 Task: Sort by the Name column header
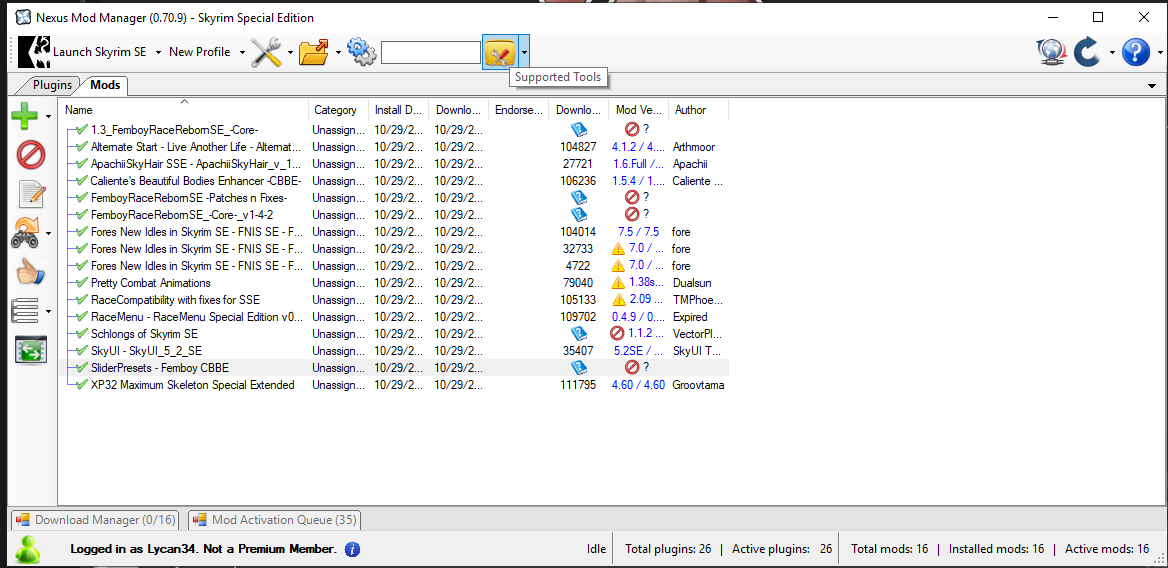tap(185, 109)
